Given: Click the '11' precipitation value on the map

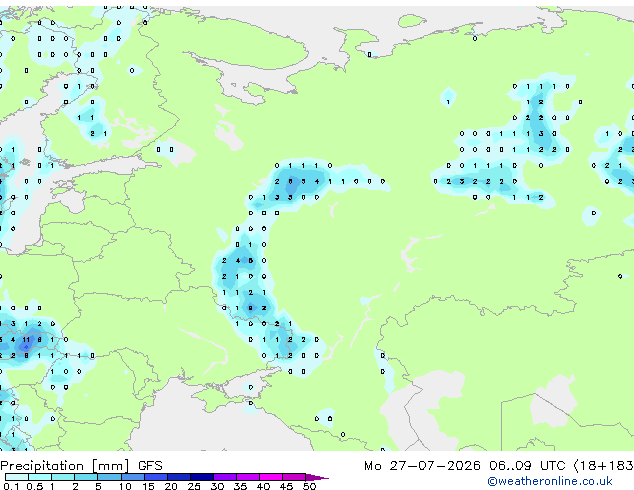Looking at the screenshot, I should pyautogui.click(x=26, y=340).
